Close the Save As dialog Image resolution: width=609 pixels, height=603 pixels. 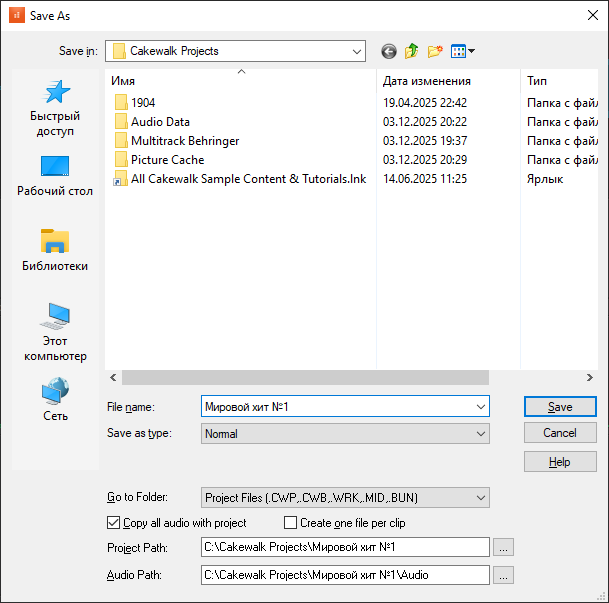[593, 16]
